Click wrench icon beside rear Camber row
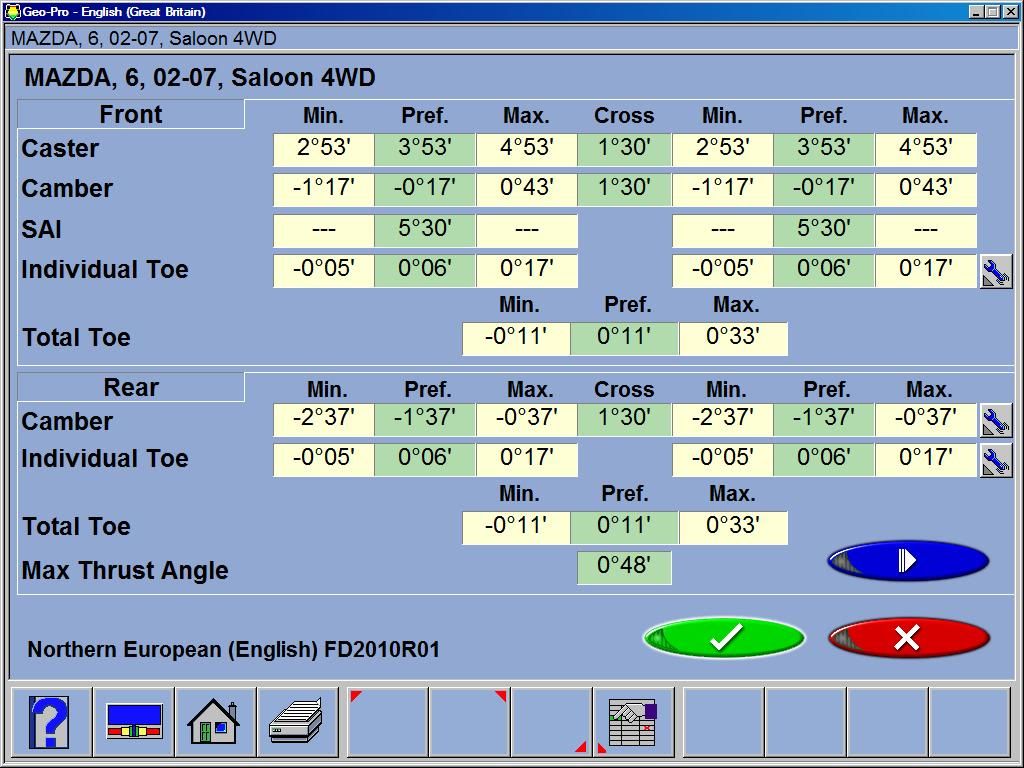1024x768 pixels. pyautogui.click(x=996, y=421)
